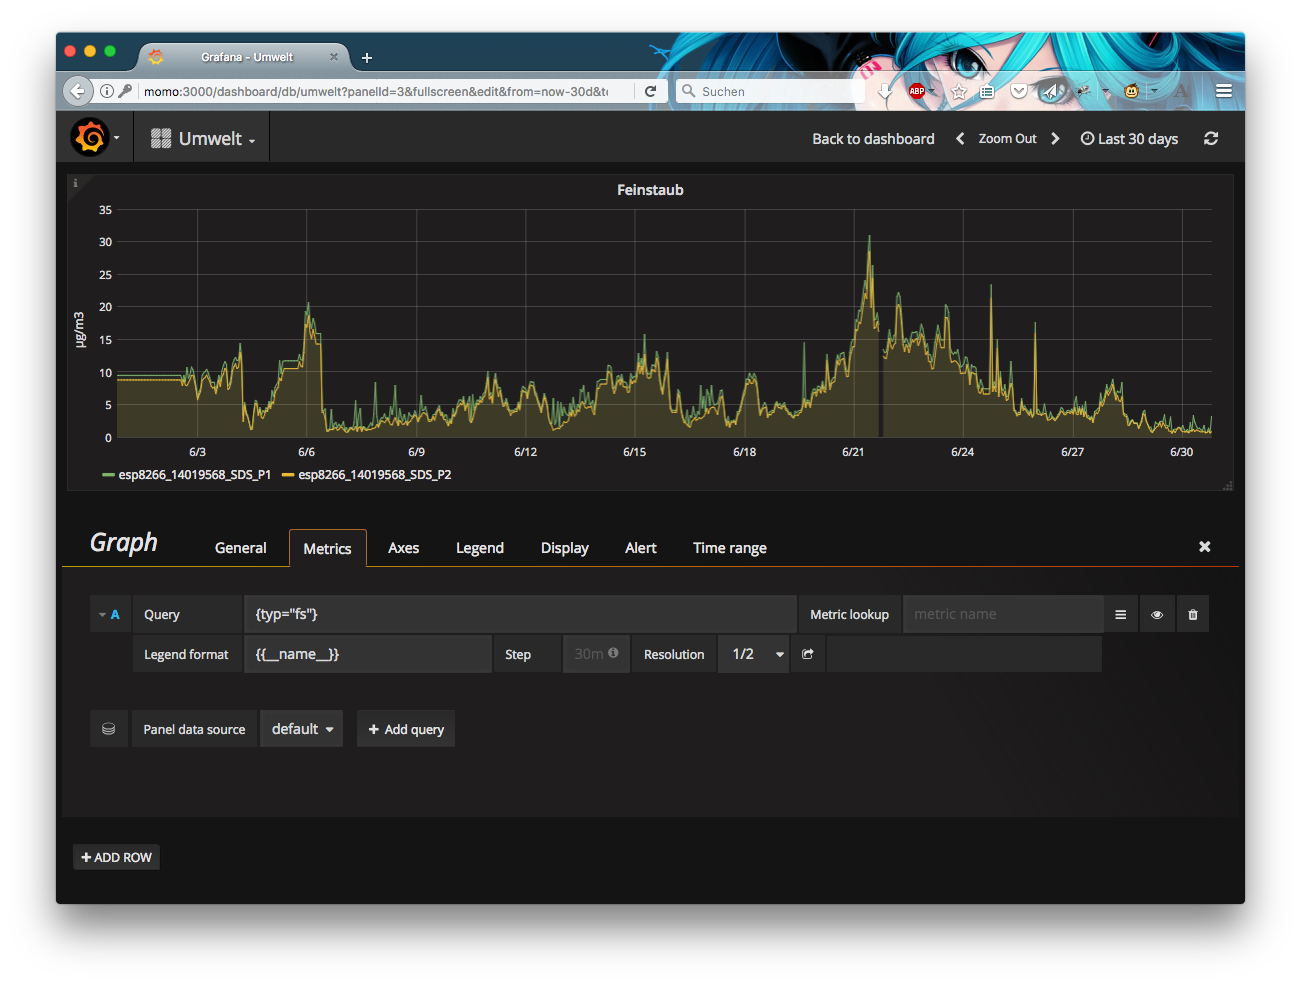The image size is (1301, 984).
Task: Switch to the Axes tab
Action: pyautogui.click(x=403, y=548)
